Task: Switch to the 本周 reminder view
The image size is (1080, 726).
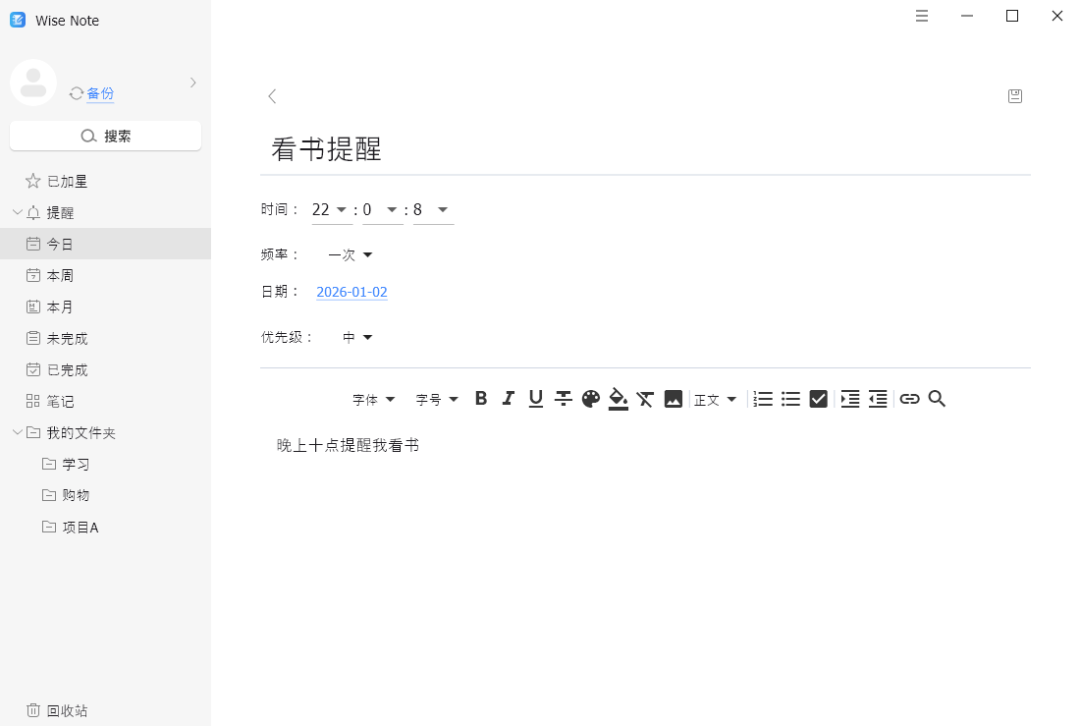Action: tap(60, 275)
